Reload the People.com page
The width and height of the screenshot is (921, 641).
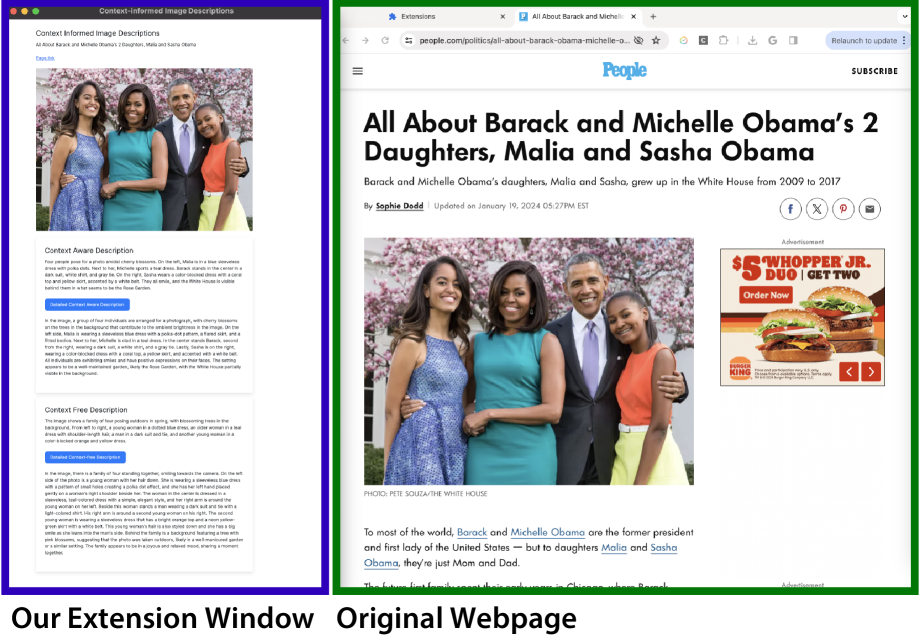[x=385, y=41]
